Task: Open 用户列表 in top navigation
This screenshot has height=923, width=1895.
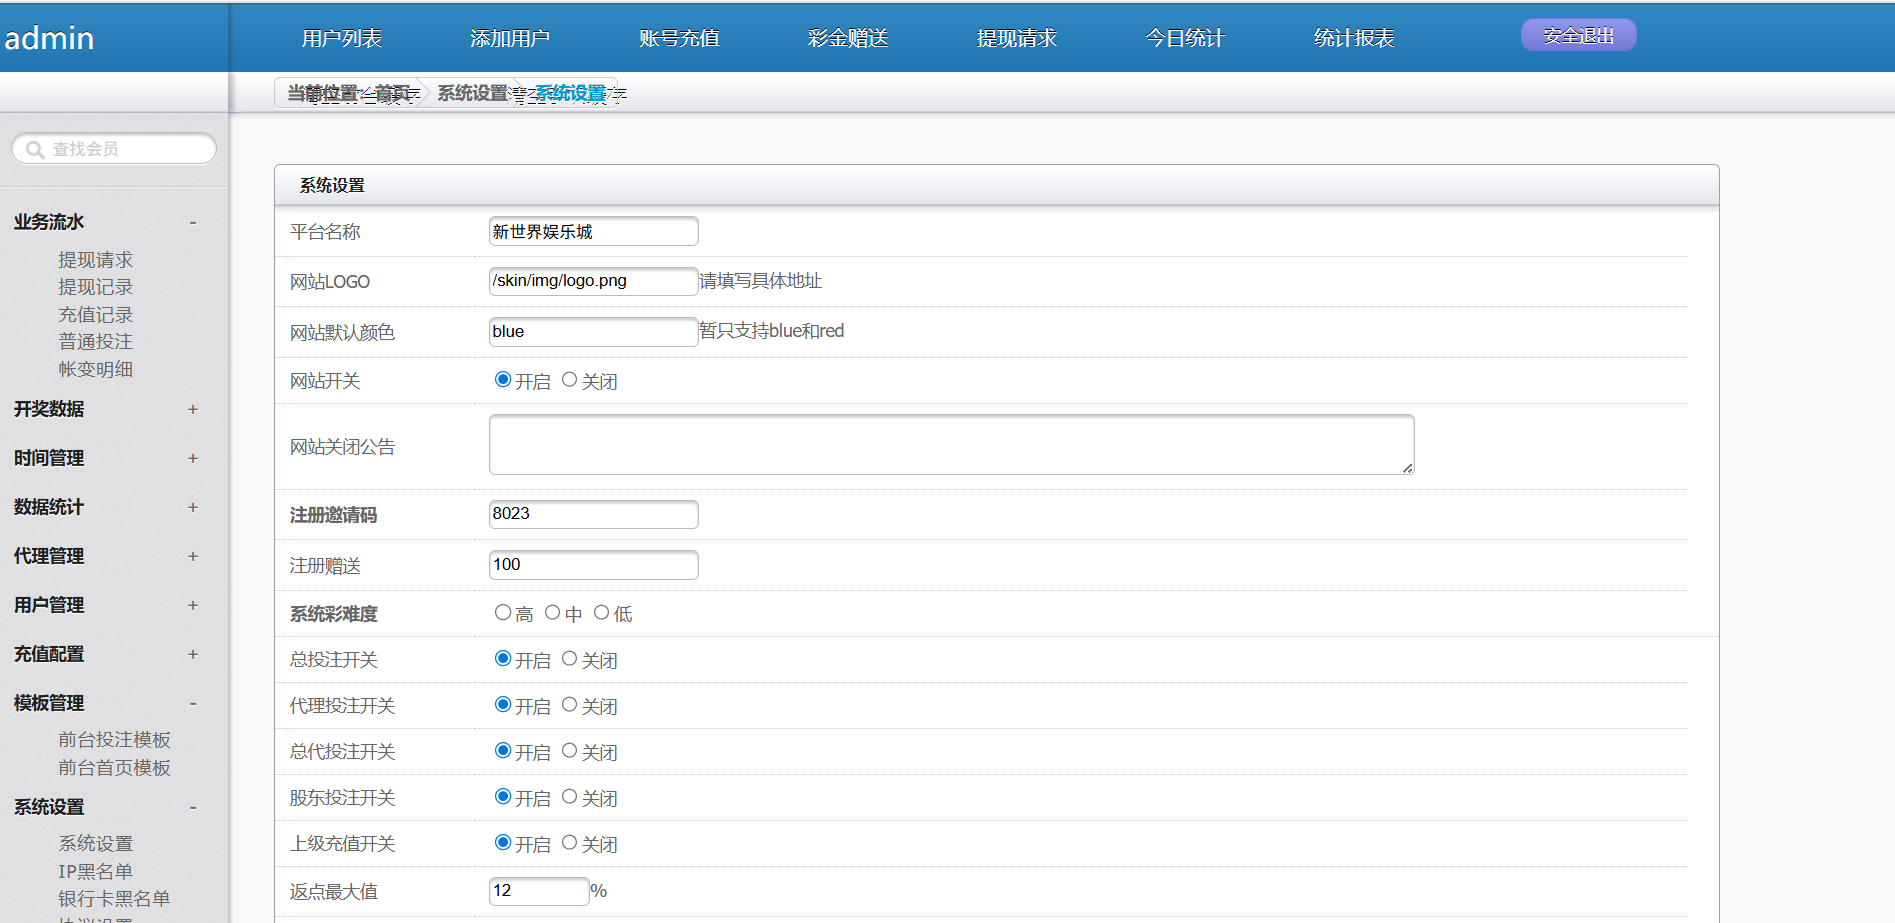Action: [342, 38]
